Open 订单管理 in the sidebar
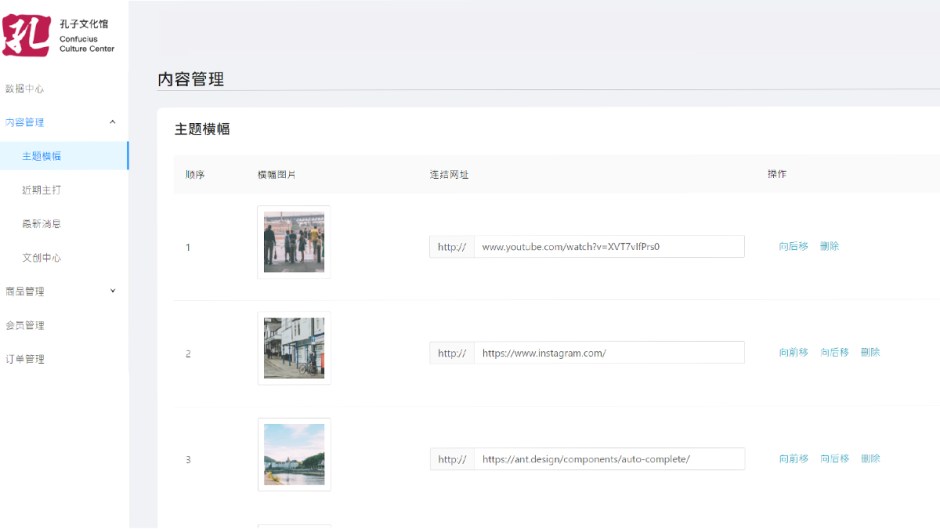This screenshot has height=529, width=940. (25, 359)
